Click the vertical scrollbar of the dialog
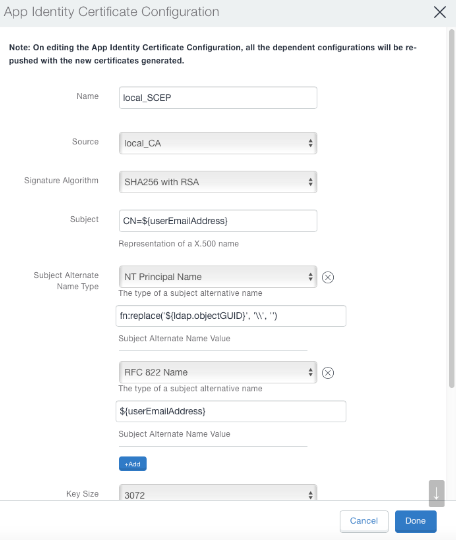 (x=451, y=209)
